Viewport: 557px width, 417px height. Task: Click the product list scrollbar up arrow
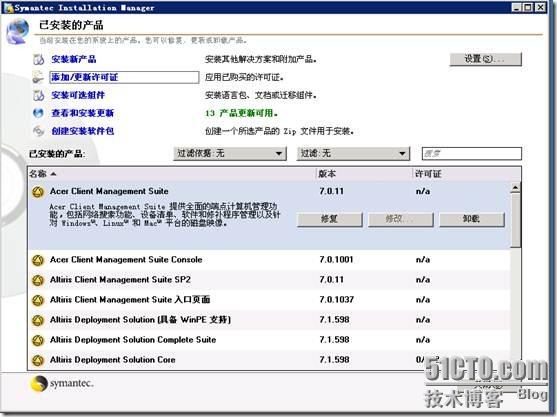[515, 187]
